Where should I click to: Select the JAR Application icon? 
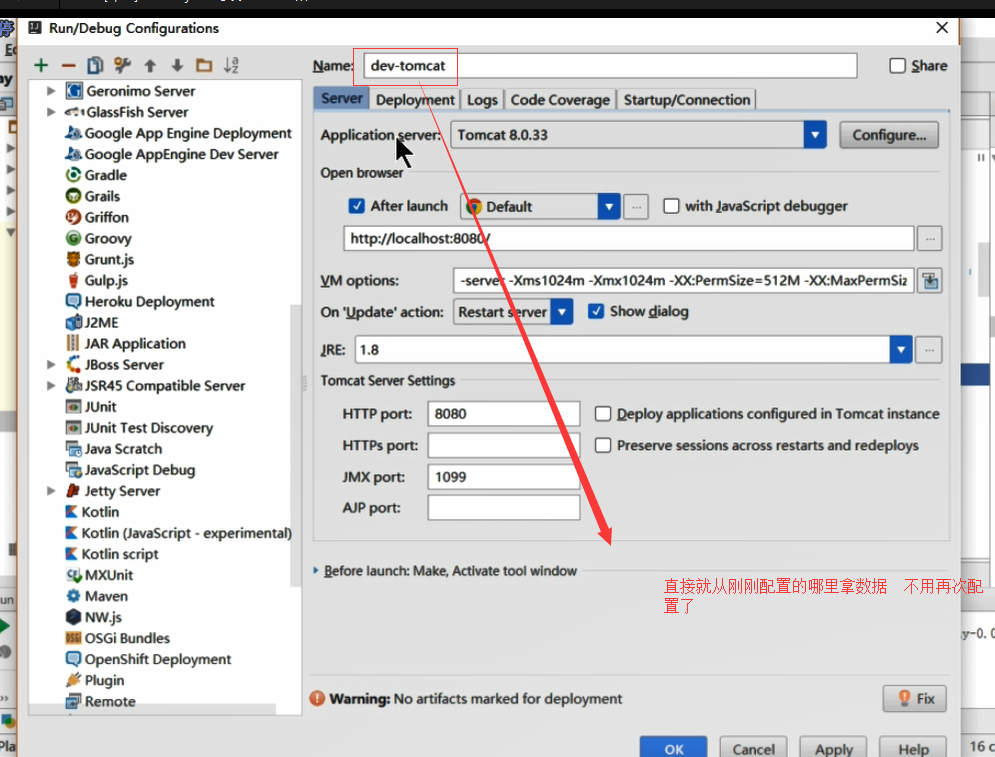point(74,343)
